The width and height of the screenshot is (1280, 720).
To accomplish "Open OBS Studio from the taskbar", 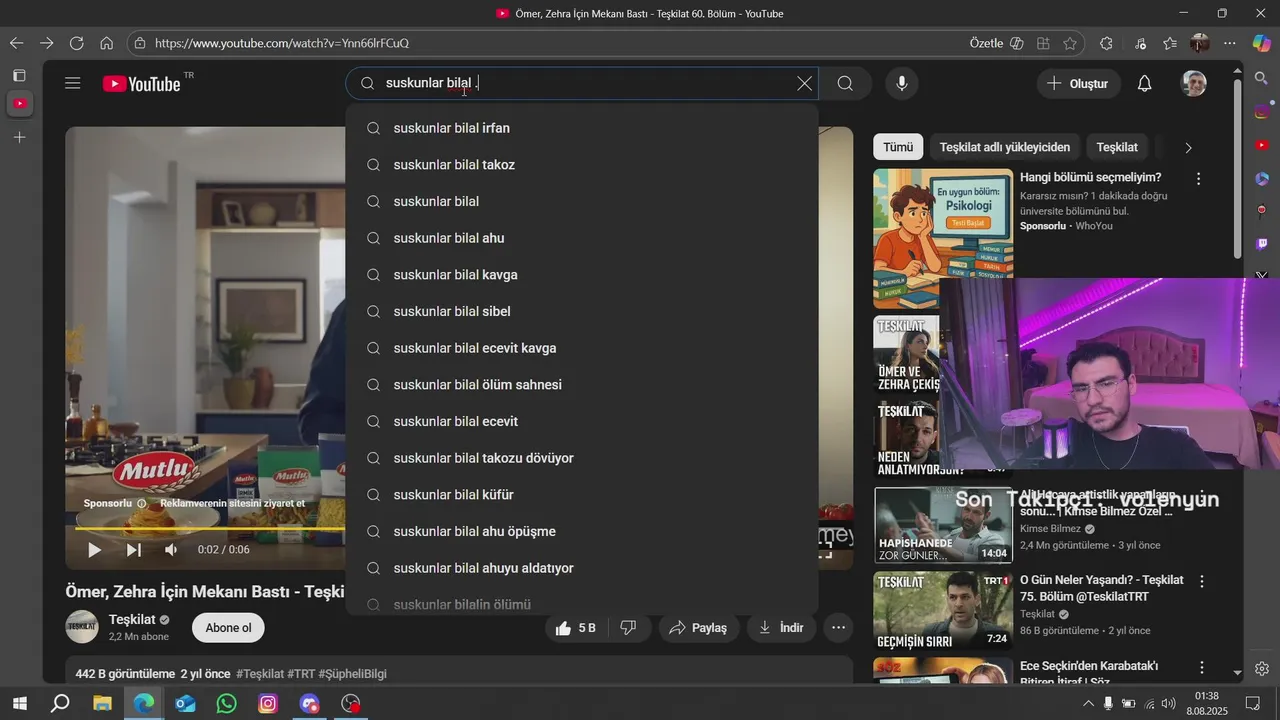I will click(x=350, y=703).
